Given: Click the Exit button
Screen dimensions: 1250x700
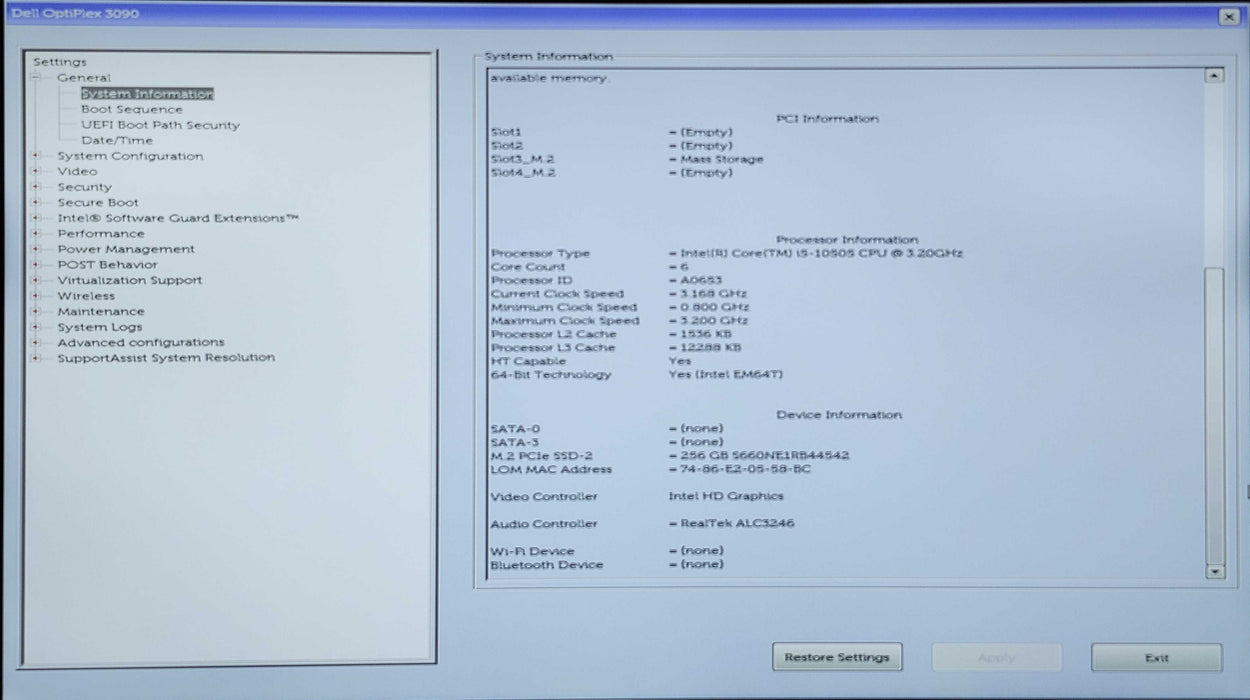Looking at the screenshot, I should click(1156, 658).
